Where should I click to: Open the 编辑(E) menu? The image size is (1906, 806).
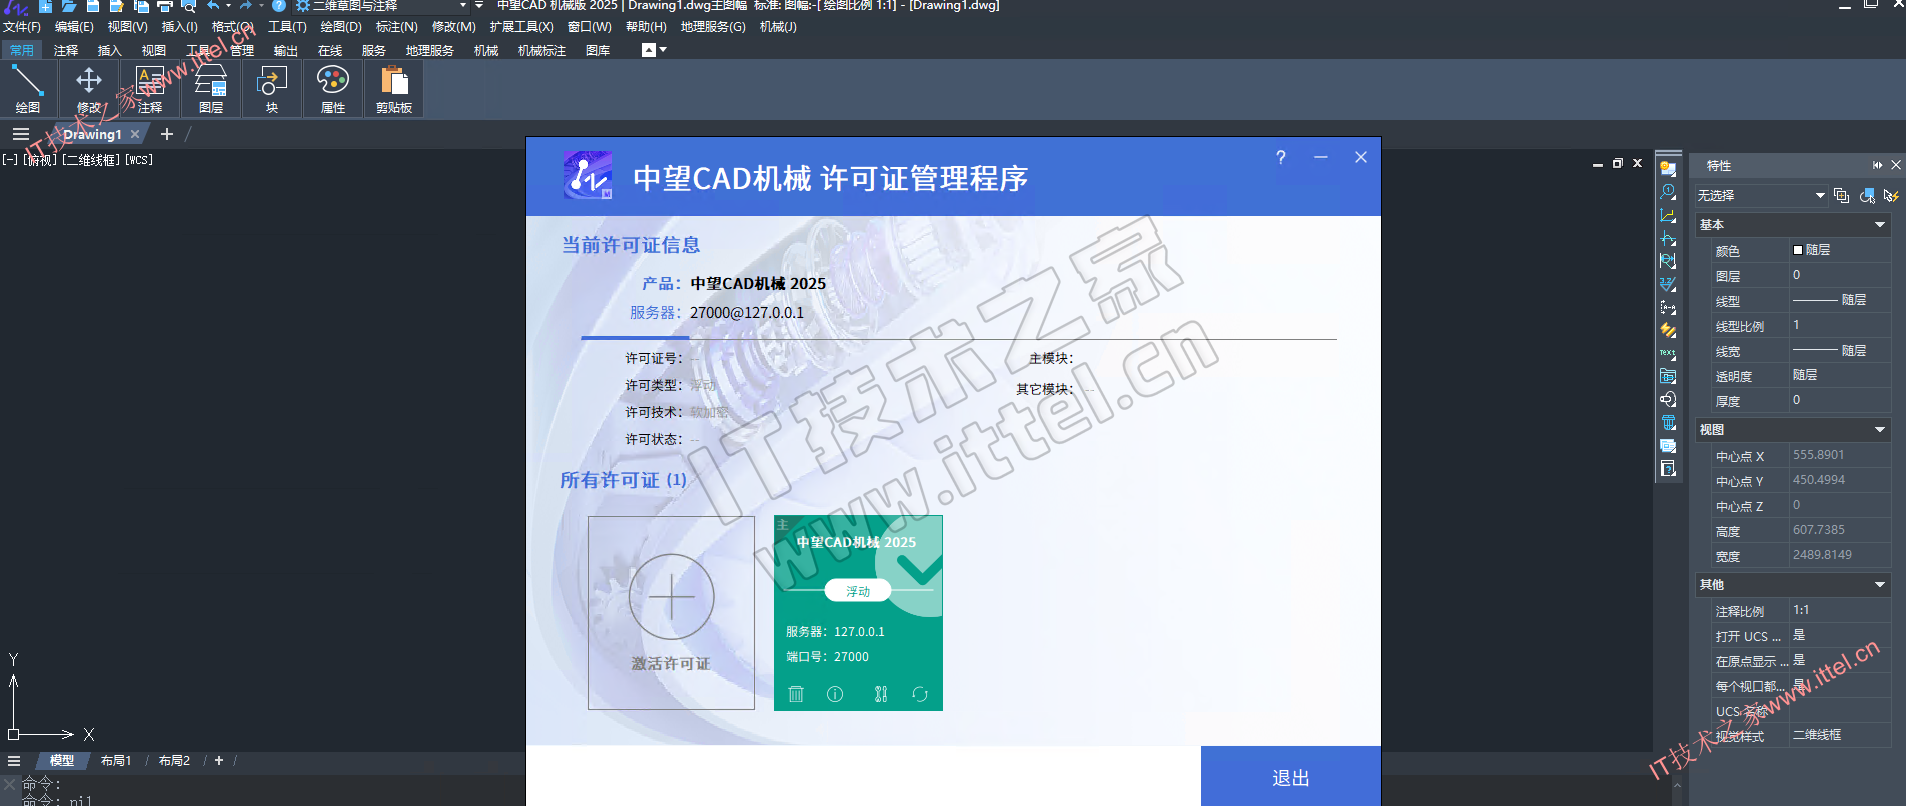tap(74, 27)
